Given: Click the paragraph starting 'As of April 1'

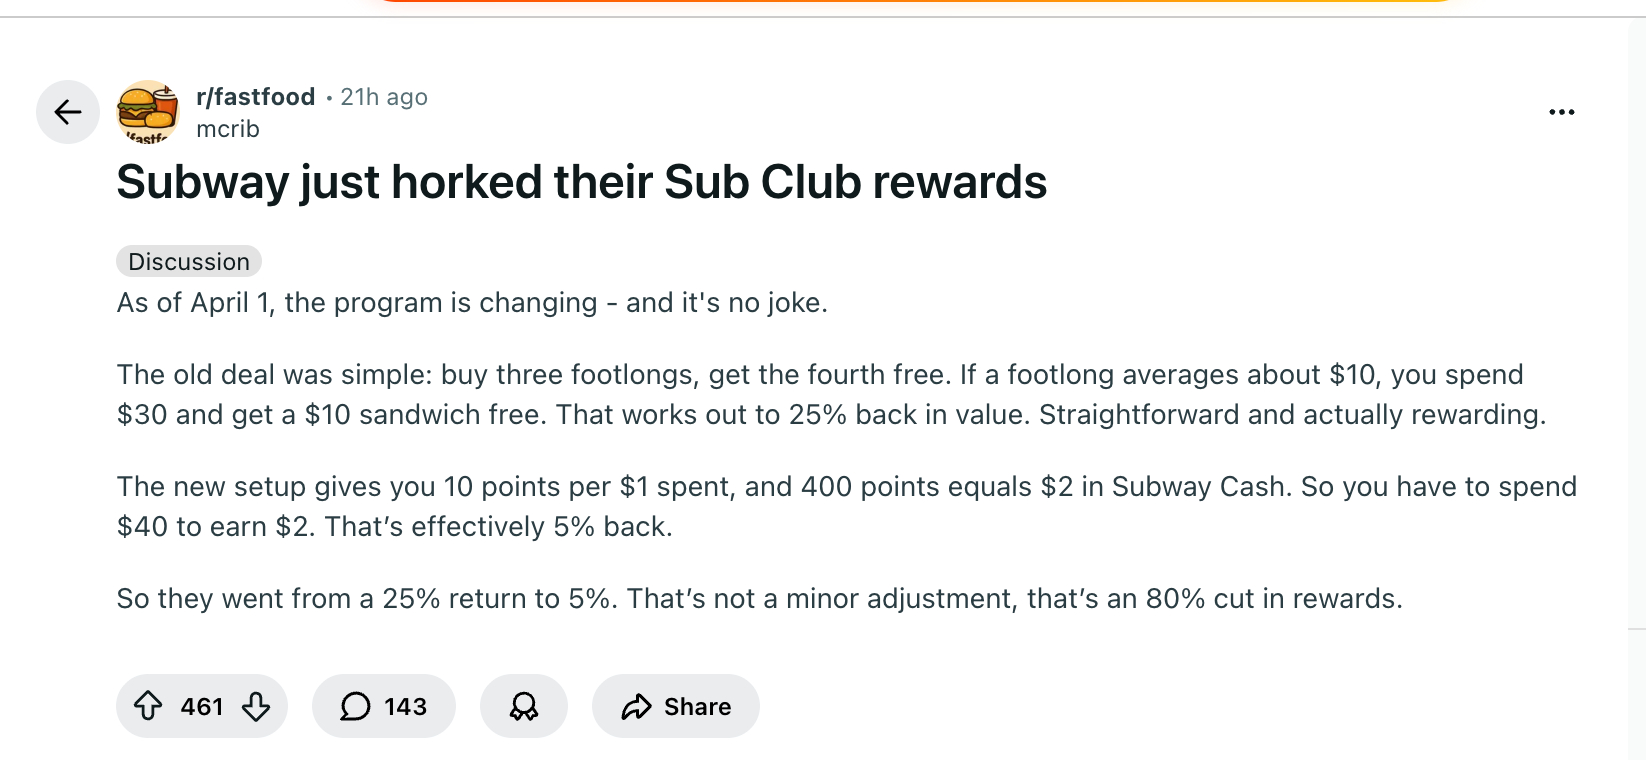Looking at the screenshot, I should pyautogui.click(x=472, y=303).
